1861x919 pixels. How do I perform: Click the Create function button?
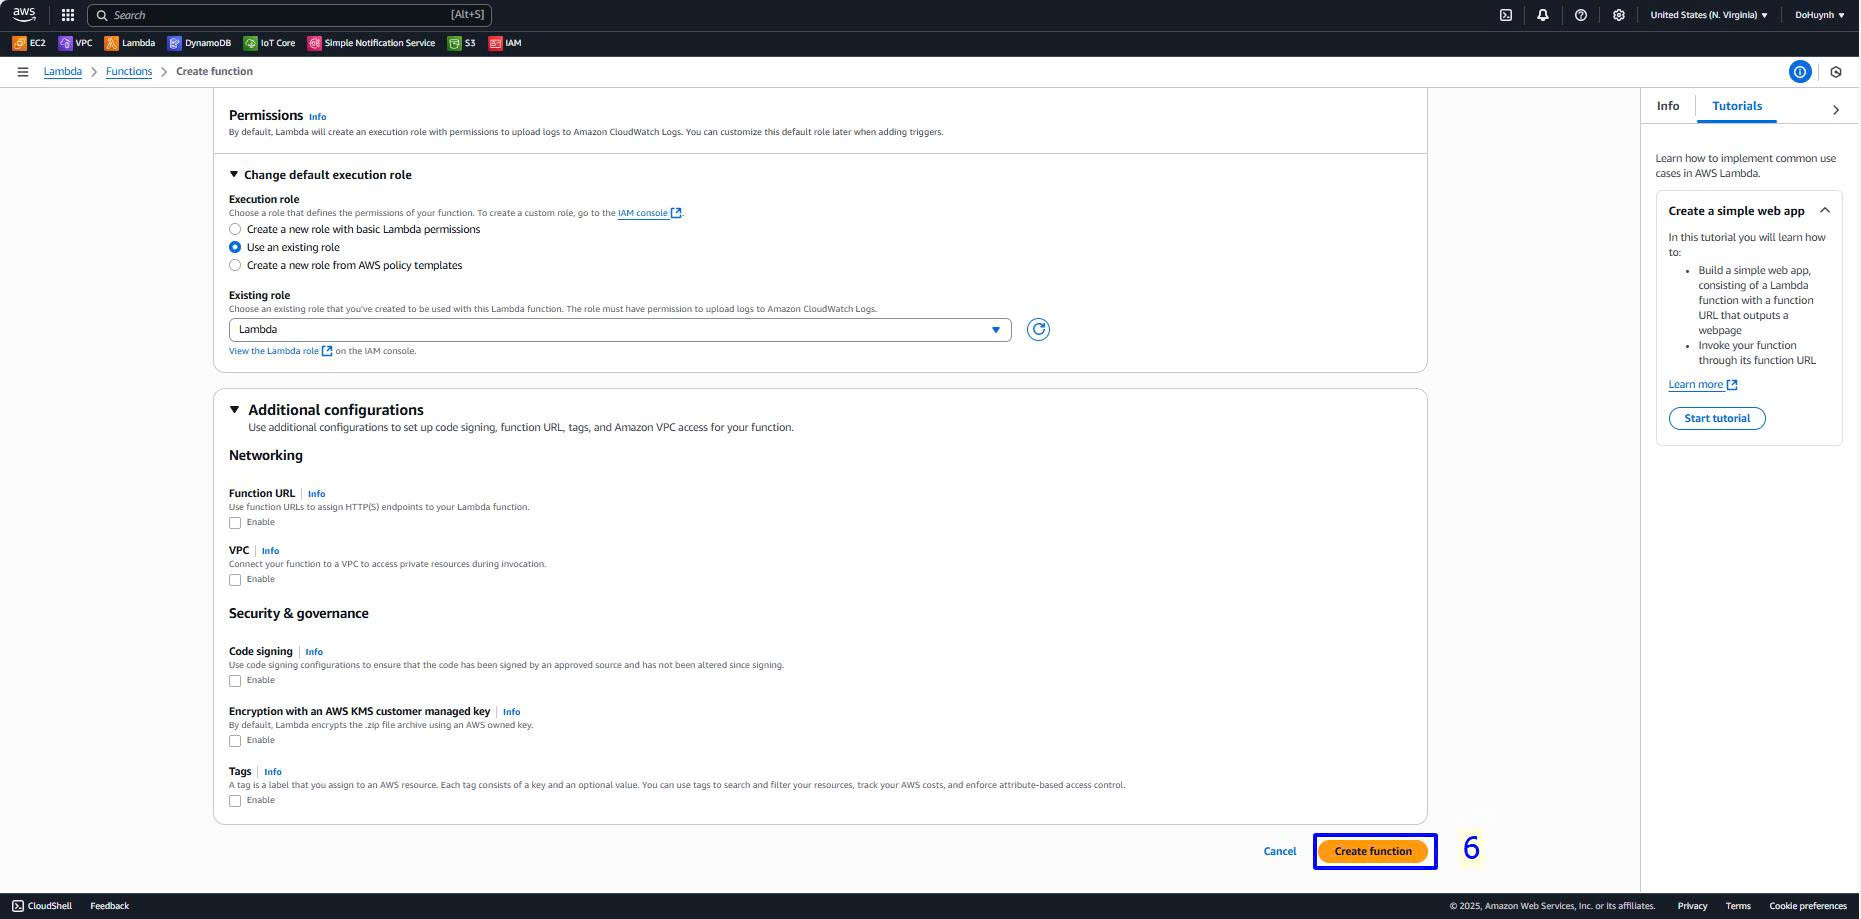tap(1372, 852)
